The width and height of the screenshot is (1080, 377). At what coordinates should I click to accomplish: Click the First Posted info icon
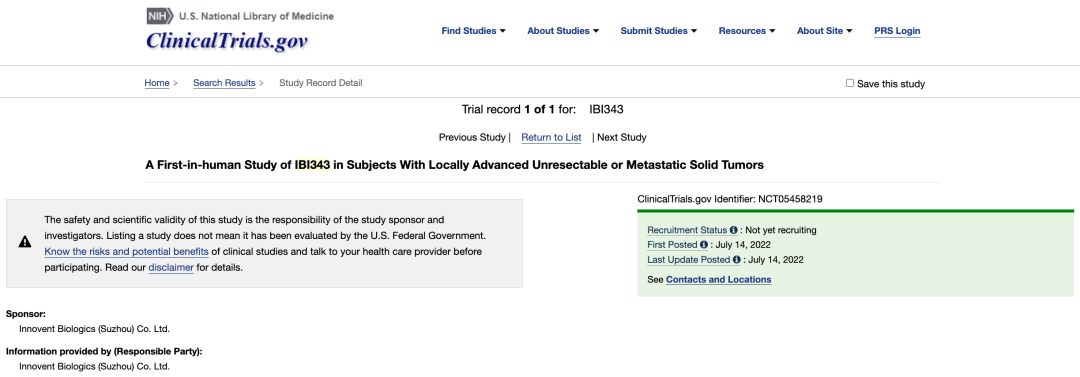point(704,245)
